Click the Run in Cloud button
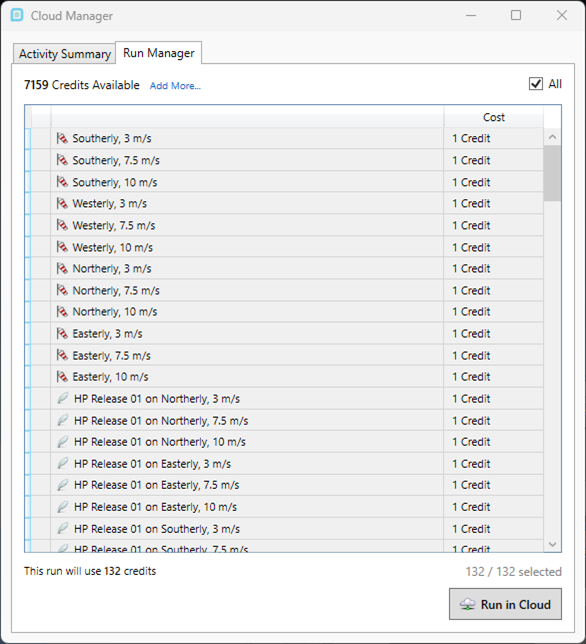Screen dimensions: 586x644 coord(505,604)
